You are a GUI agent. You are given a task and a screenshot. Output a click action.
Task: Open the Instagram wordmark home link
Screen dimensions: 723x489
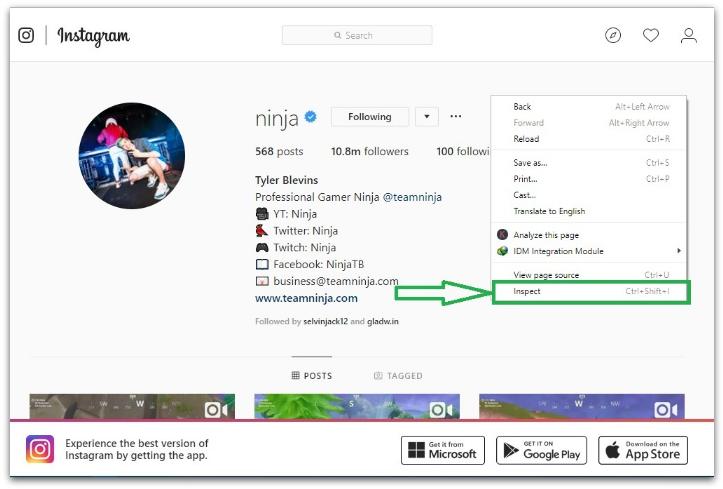pos(93,36)
